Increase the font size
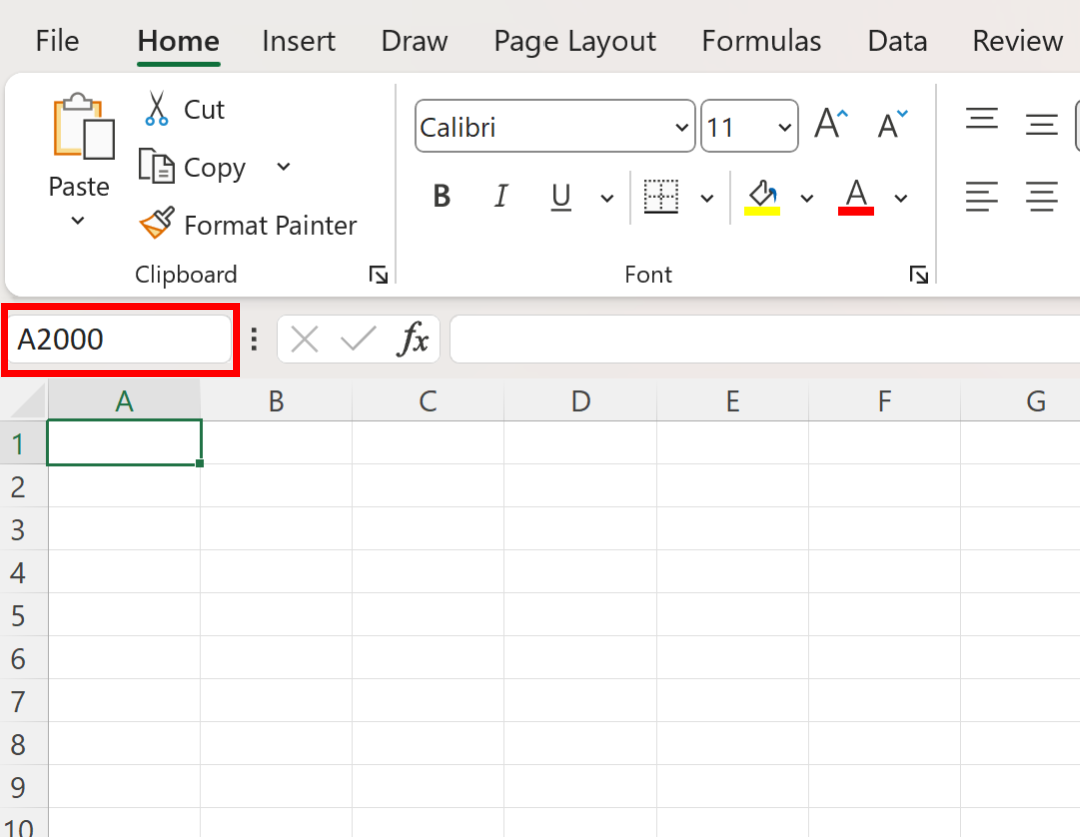 click(830, 123)
